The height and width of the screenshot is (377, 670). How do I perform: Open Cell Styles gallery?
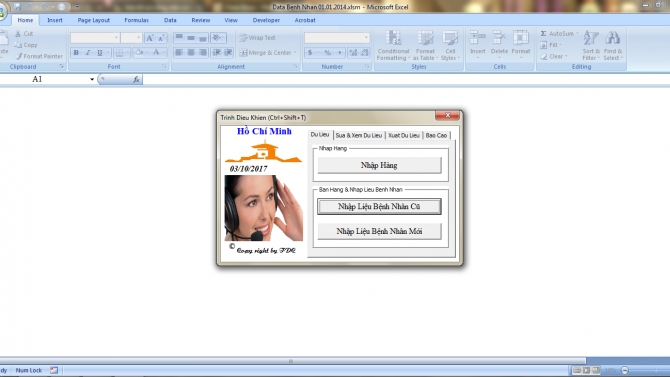coord(450,45)
